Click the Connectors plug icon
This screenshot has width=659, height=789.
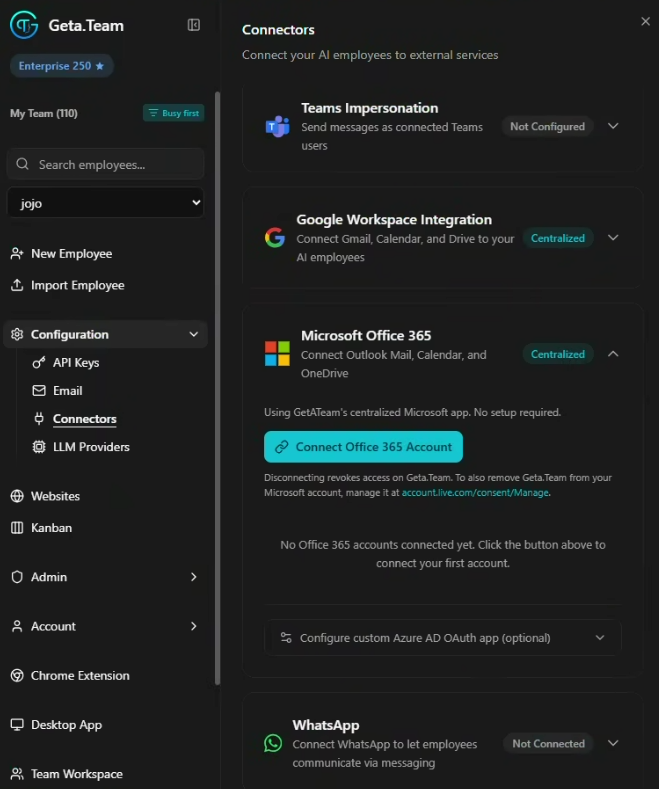39,419
